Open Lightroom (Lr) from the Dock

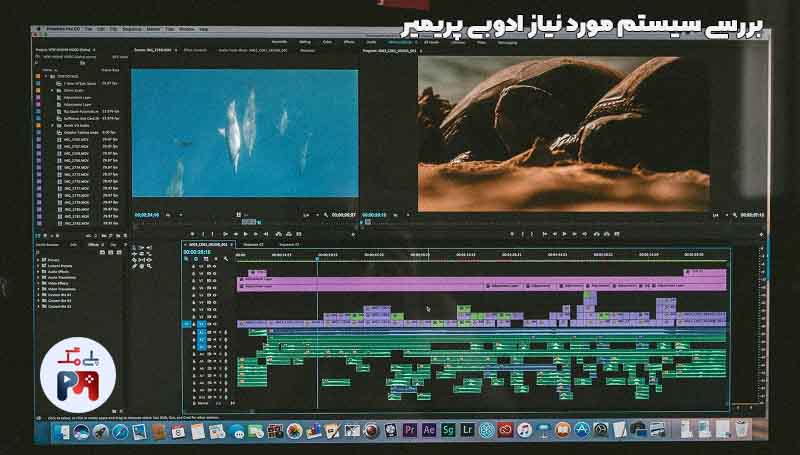coord(467,430)
